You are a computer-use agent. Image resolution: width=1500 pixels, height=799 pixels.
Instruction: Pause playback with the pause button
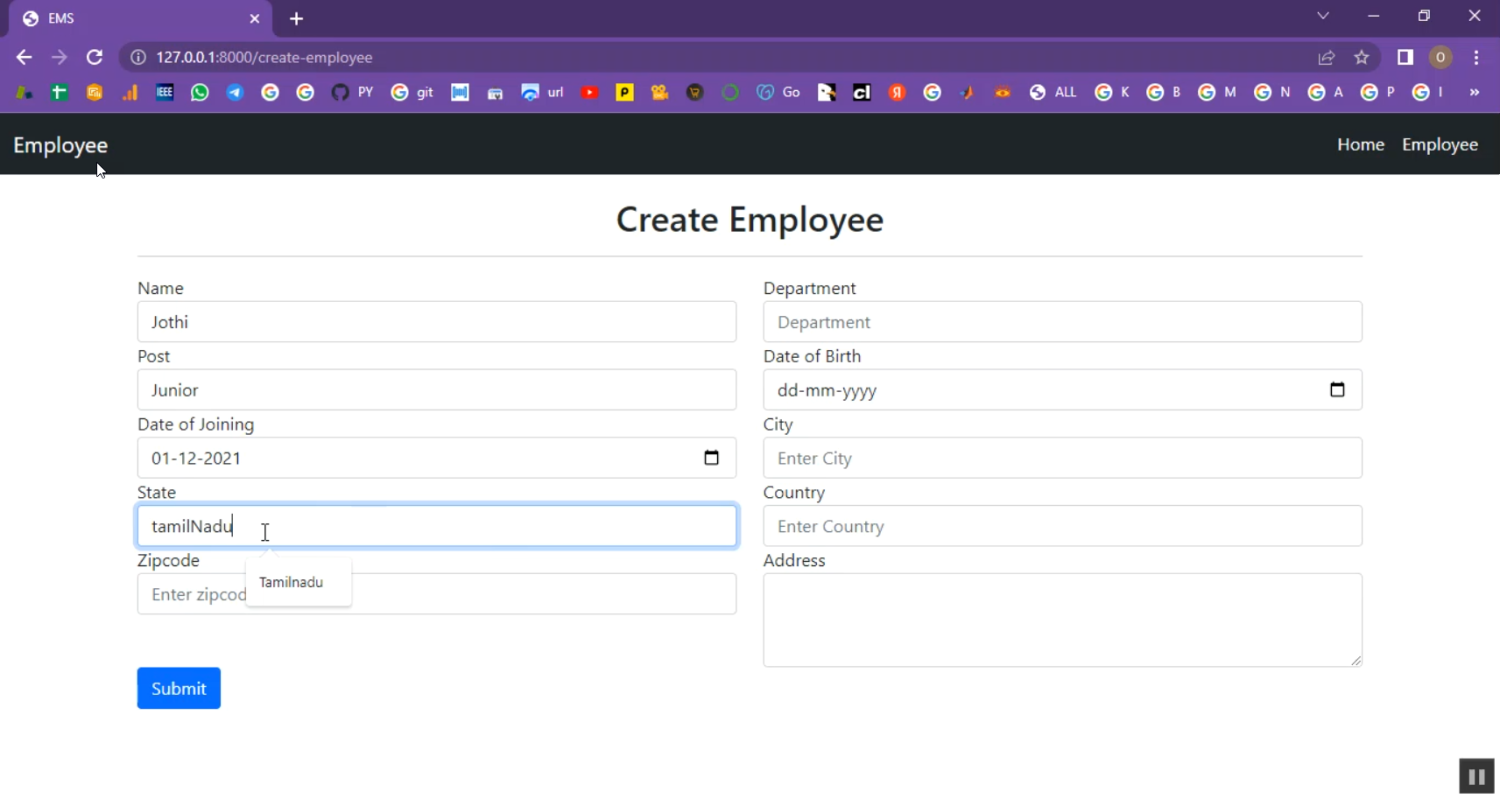coord(1476,776)
